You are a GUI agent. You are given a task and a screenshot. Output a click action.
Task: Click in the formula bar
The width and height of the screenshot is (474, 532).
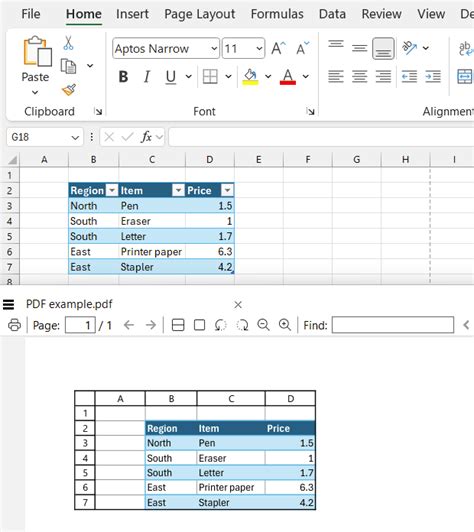321,137
